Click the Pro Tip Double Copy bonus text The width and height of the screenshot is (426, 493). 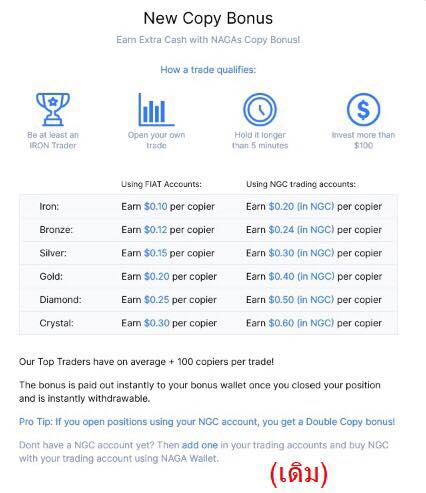click(207, 422)
